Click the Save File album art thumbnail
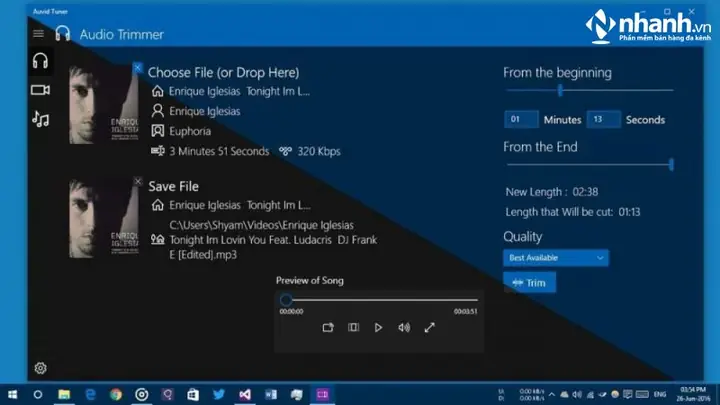 (104, 218)
